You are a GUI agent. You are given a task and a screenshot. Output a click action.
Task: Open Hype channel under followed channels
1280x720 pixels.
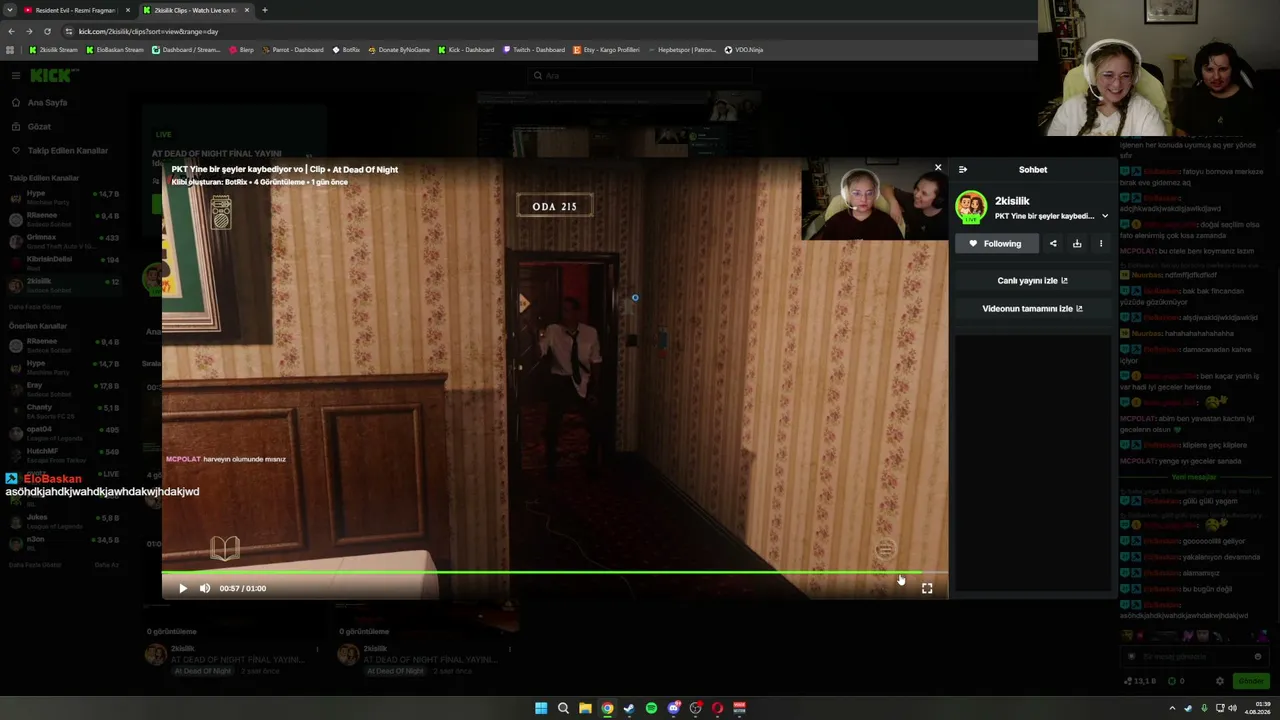(63, 197)
